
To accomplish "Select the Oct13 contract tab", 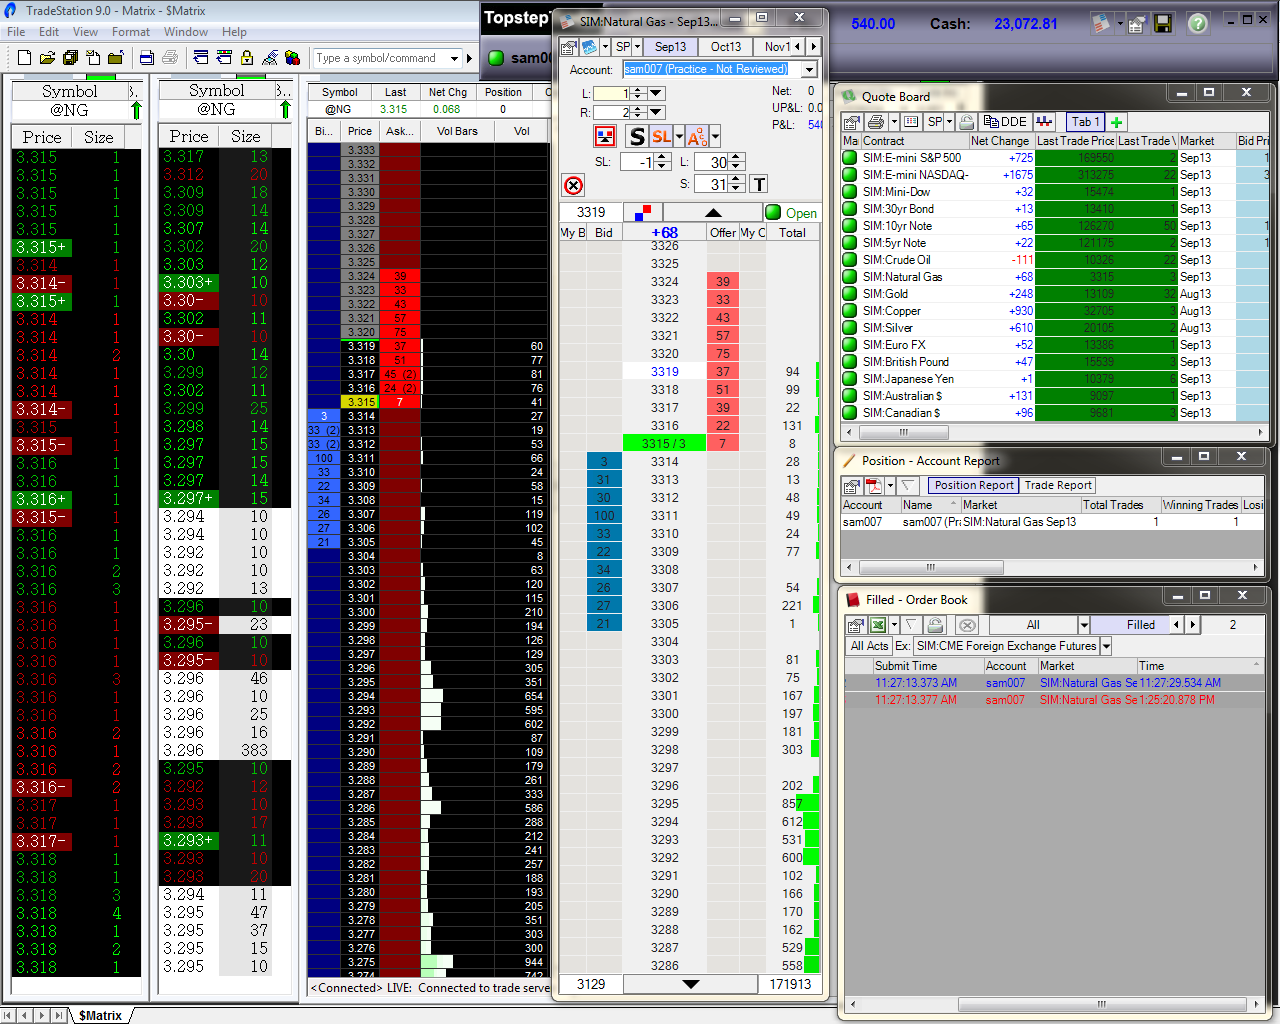I will pyautogui.click(x=726, y=47).
